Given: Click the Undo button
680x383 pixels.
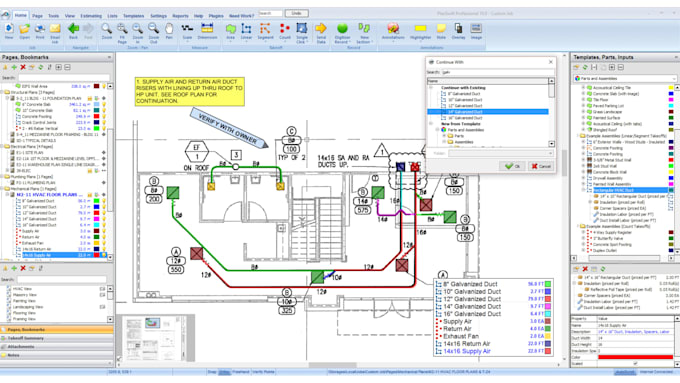Looking at the screenshot, I should 297,13.
